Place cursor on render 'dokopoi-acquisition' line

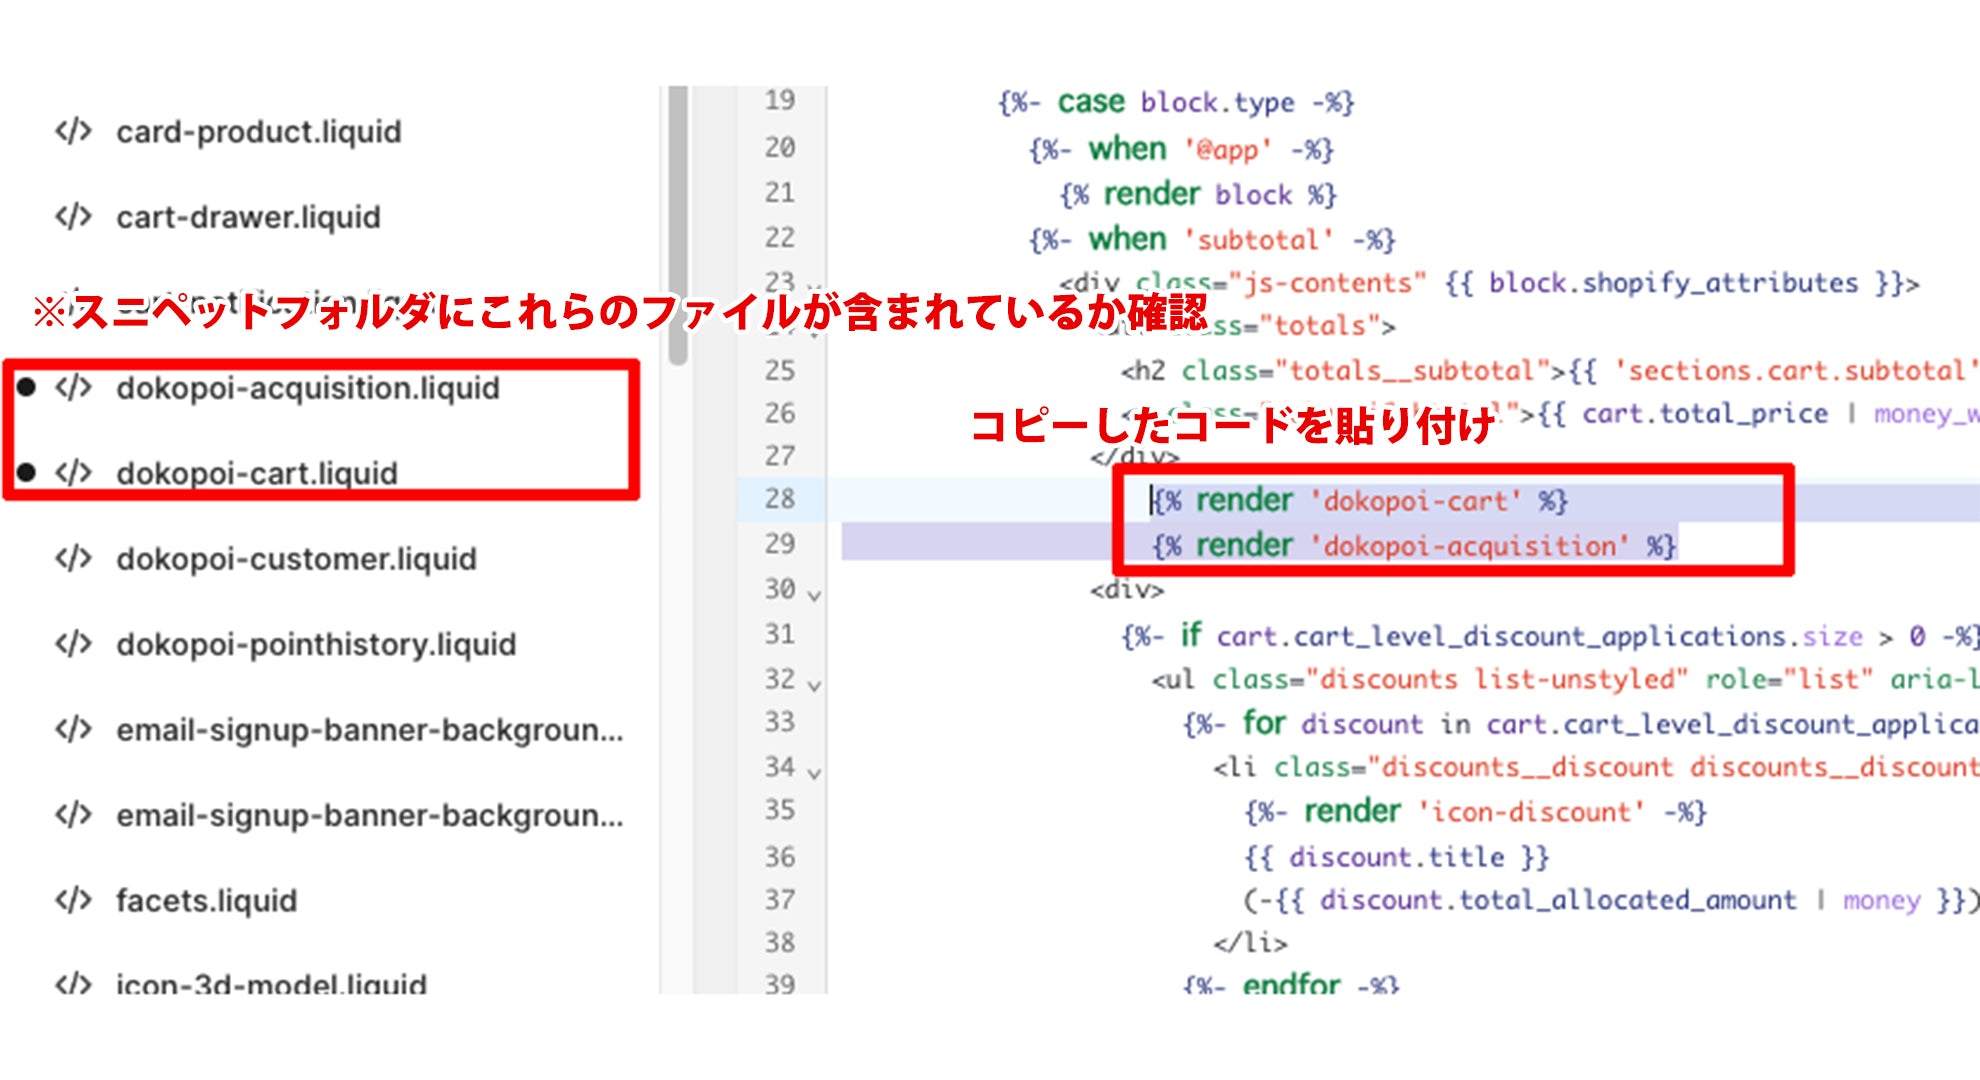click(1414, 546)
